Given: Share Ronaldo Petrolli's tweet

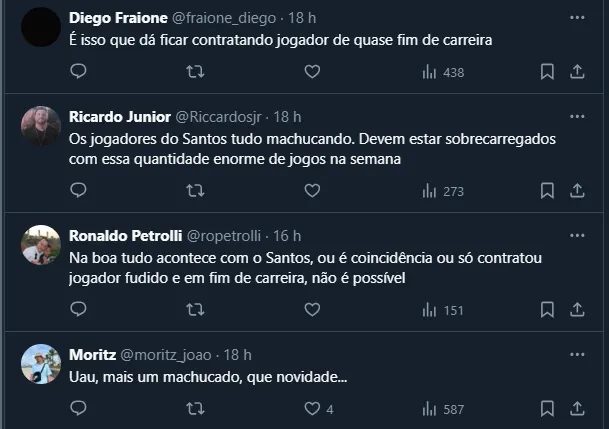Looking at the screenshot, I should [x=577, y=310].
